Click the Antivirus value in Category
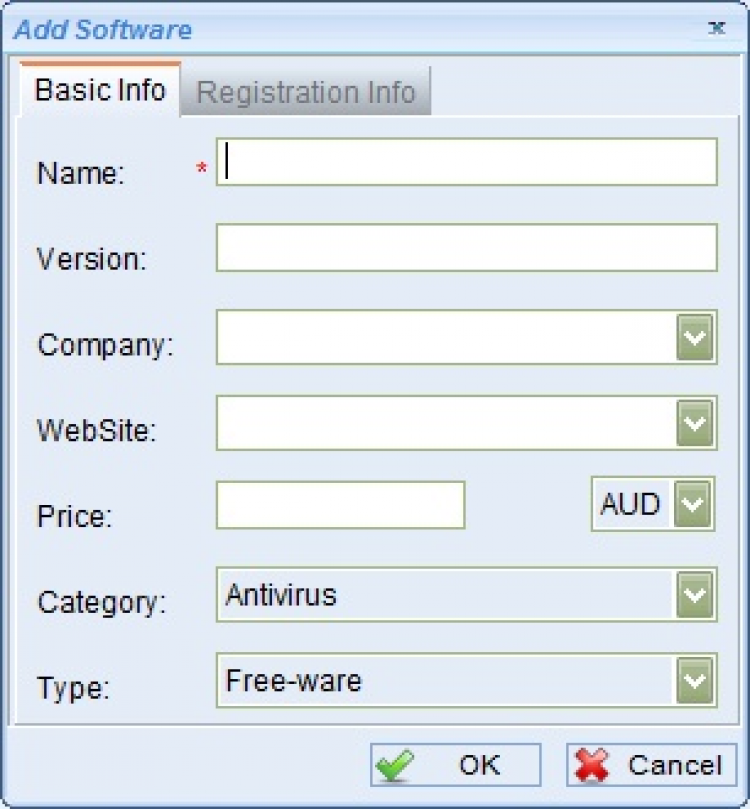The width and height of the screenshot is (750, 809). (282, 595)
